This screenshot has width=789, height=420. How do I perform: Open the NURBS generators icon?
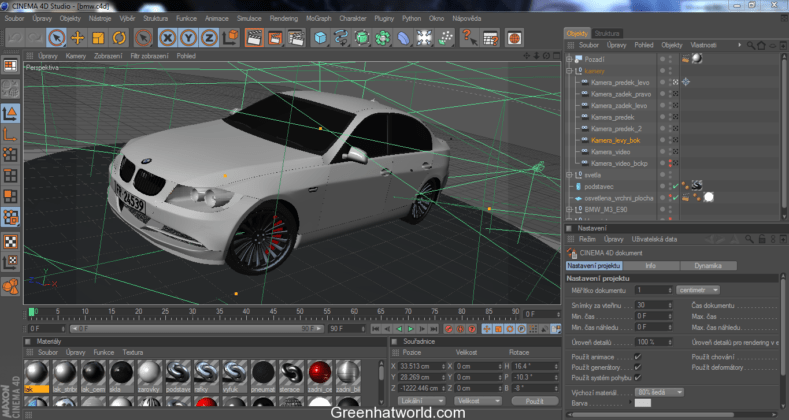pos(362,38)
